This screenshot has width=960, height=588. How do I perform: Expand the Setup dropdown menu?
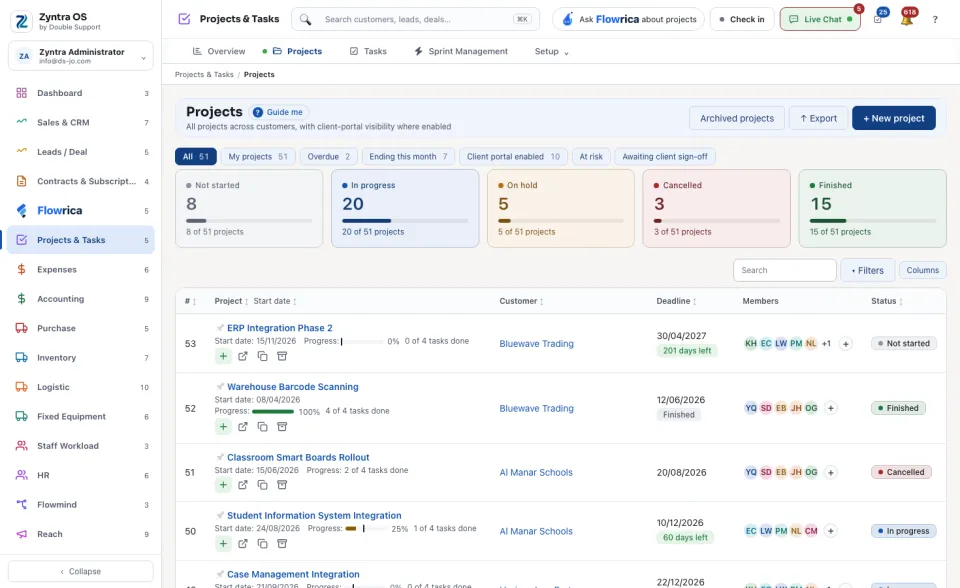pyautogui.click(x=551, y=51)
